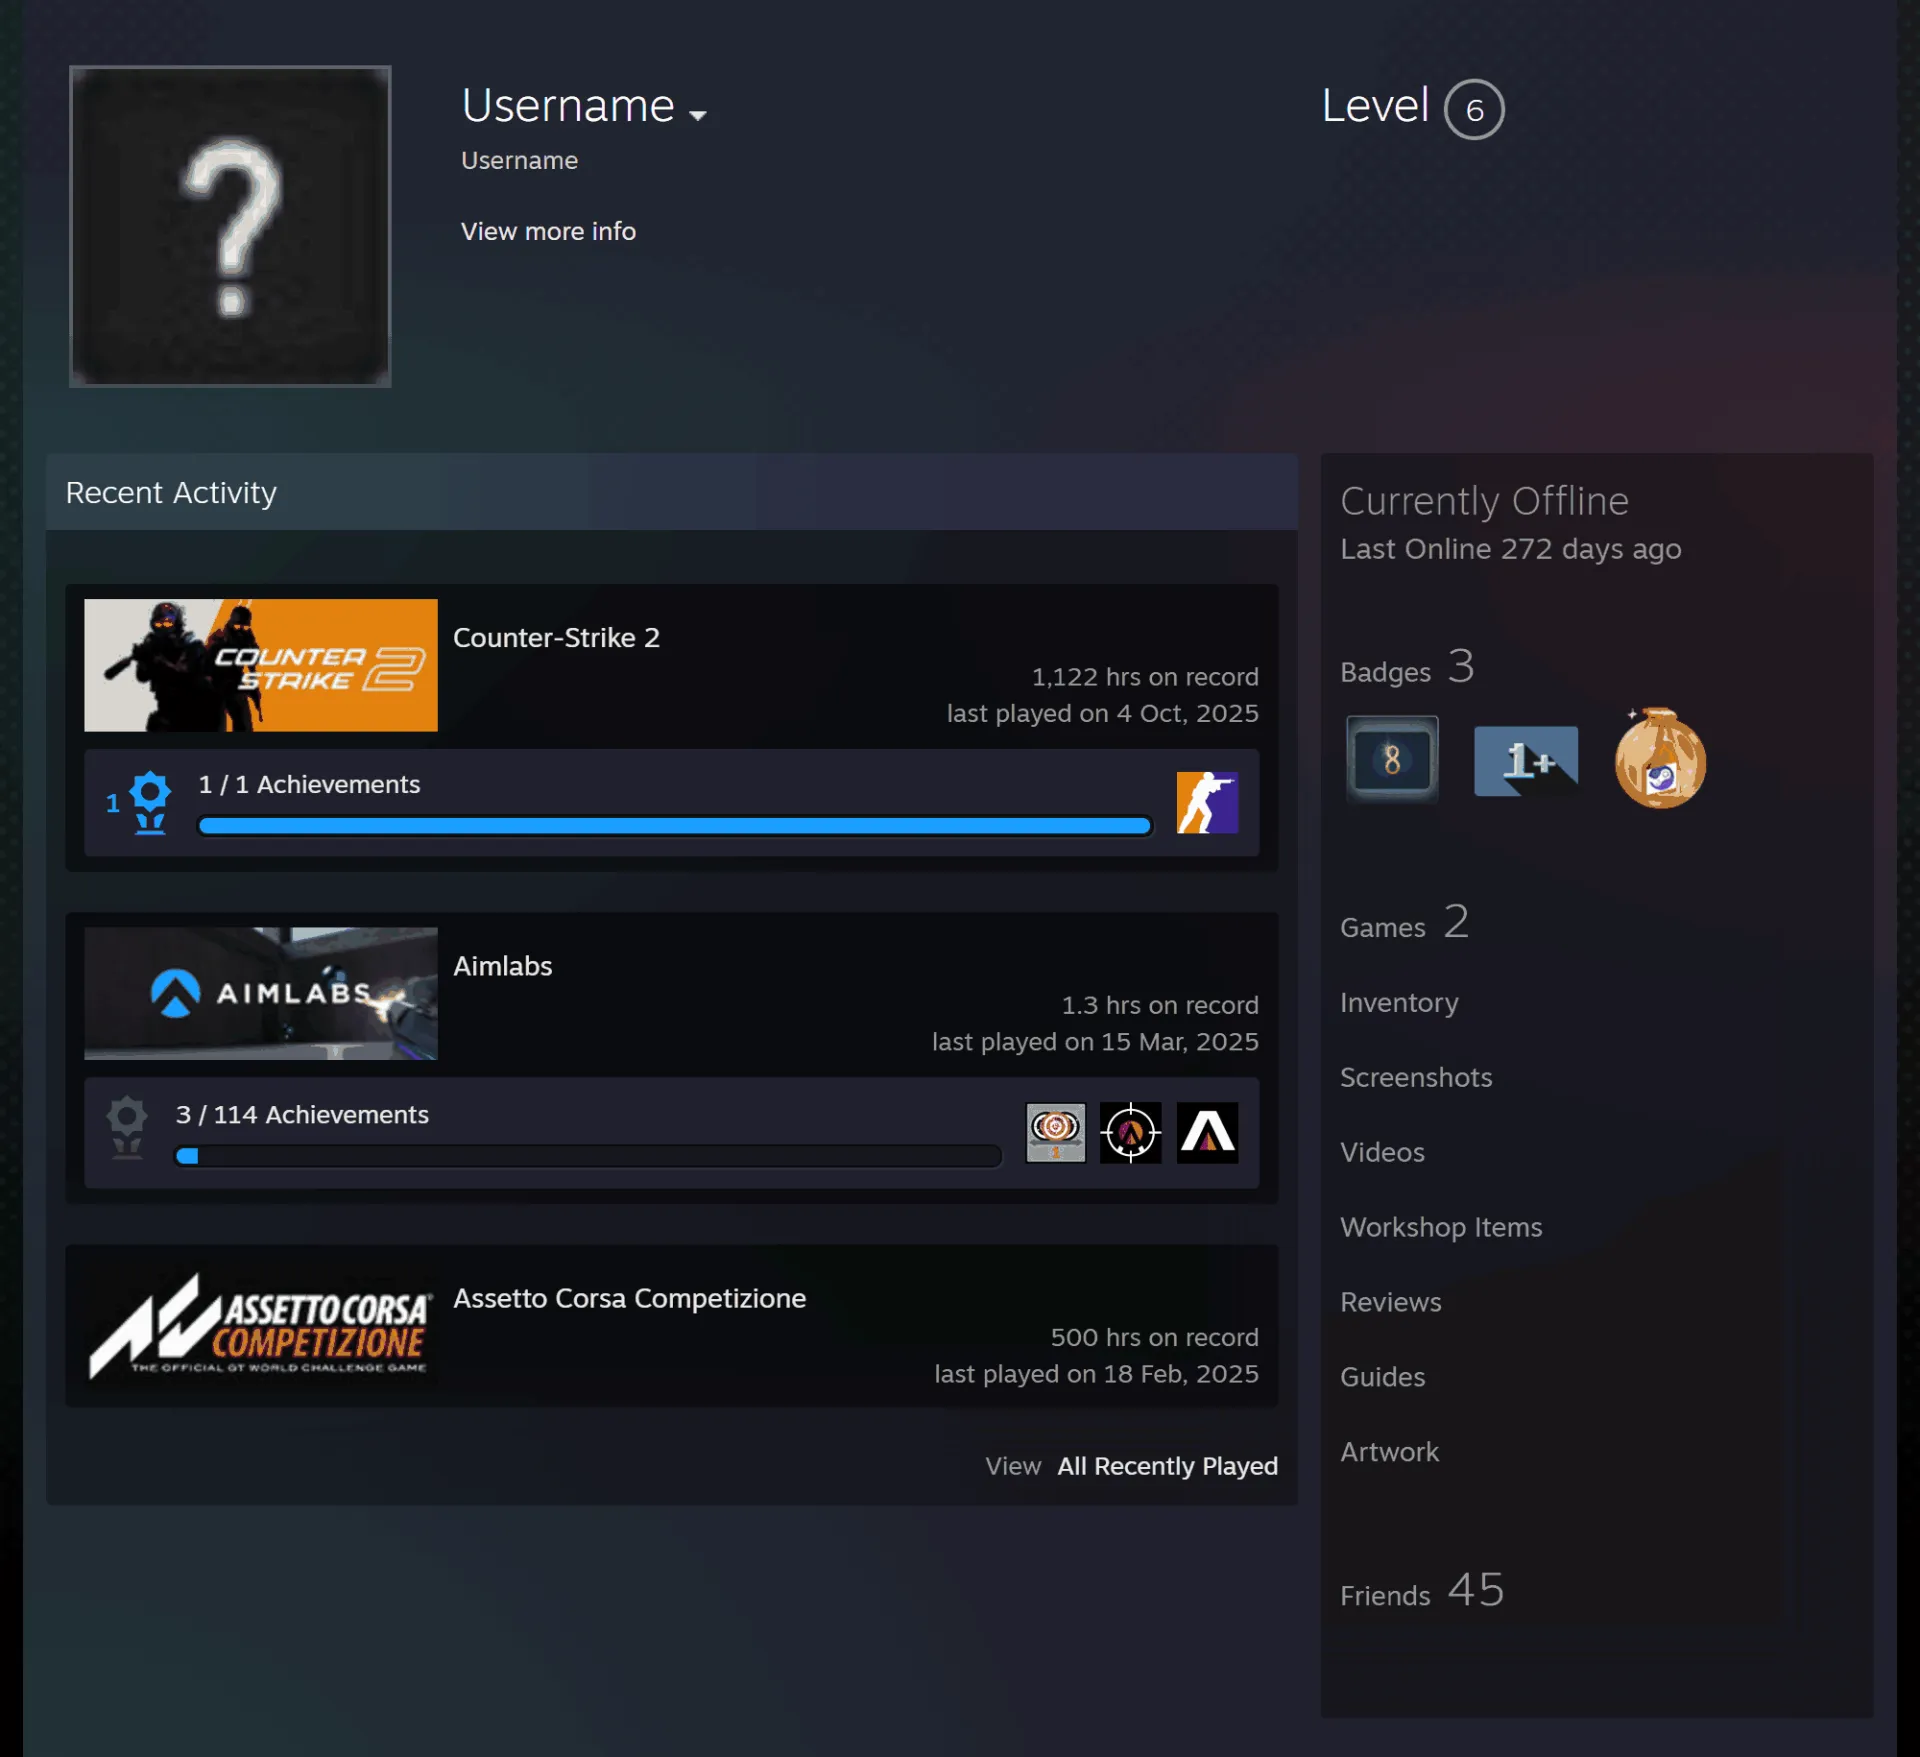Screen dimensions: 1920x1757
Task: Click View more info link
Action: [x=548, y=231]
